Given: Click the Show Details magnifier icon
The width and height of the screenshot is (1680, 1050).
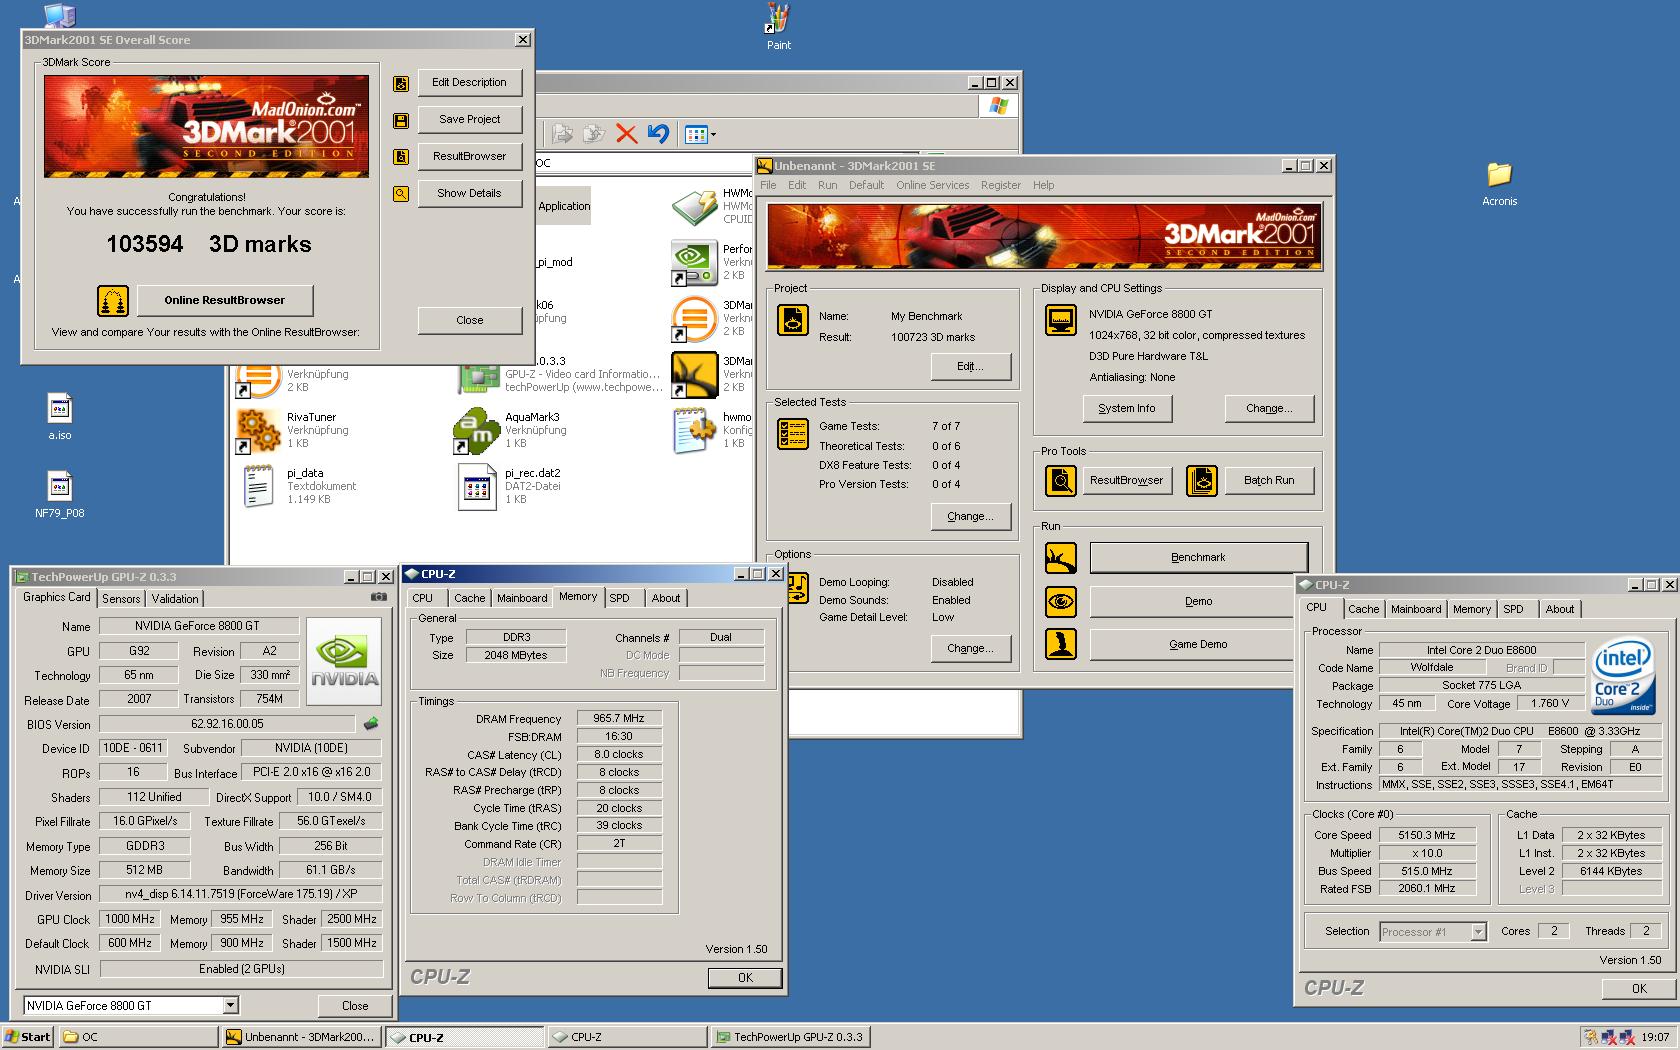Looking at the screenshot, I should click(401, 194).
